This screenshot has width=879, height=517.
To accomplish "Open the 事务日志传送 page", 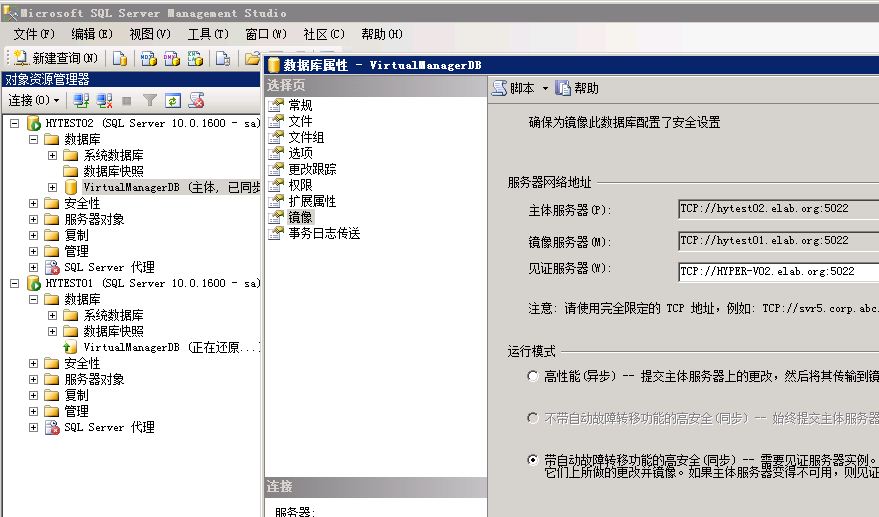I will (x=324, y=233).
